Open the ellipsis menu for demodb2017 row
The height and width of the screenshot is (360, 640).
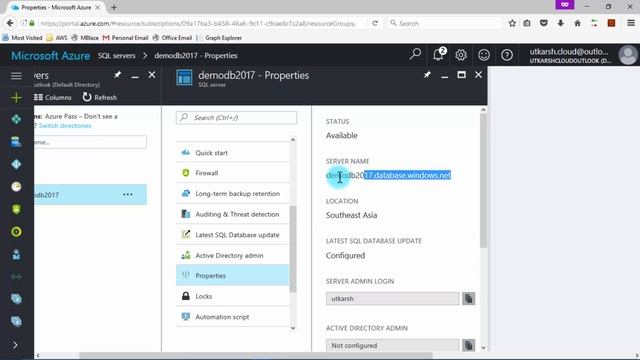128,195
